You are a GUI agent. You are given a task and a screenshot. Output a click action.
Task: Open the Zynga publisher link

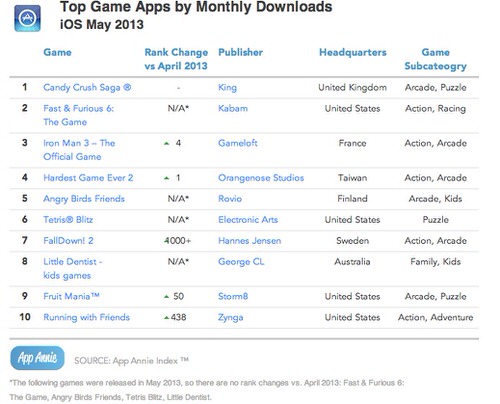[x=230, y=317]
